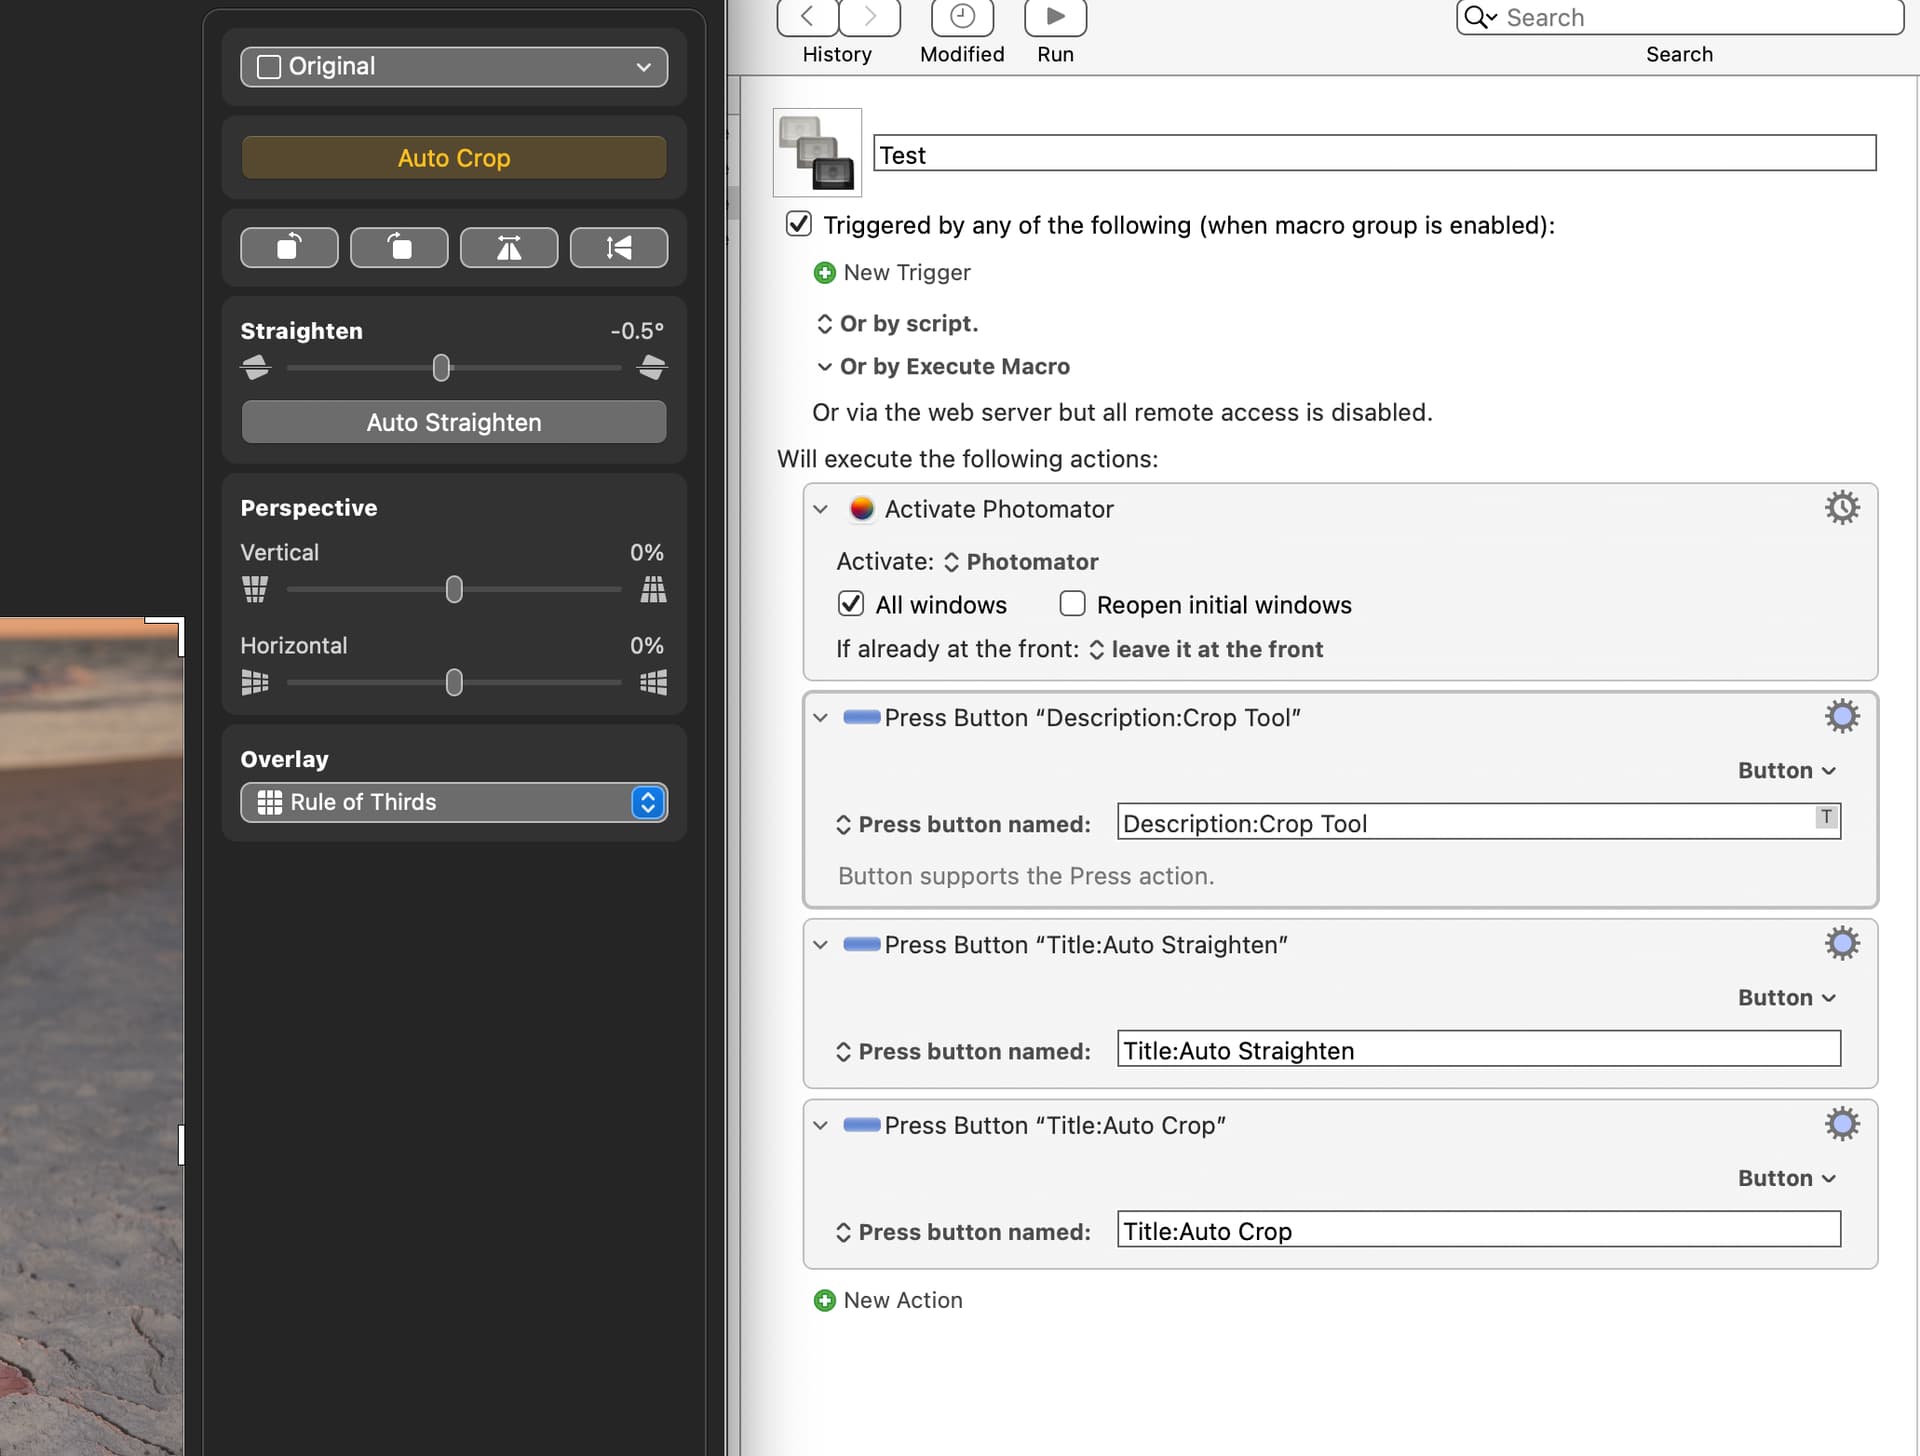Rotate image right in Photomator crop panel
The height and width of the screenshot is (1456, 1920).
[x=399, y=247]
